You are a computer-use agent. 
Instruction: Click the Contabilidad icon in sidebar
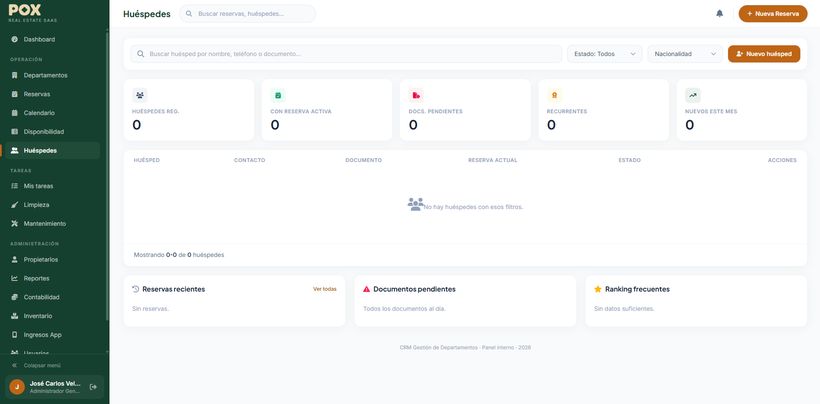[14, 297]
